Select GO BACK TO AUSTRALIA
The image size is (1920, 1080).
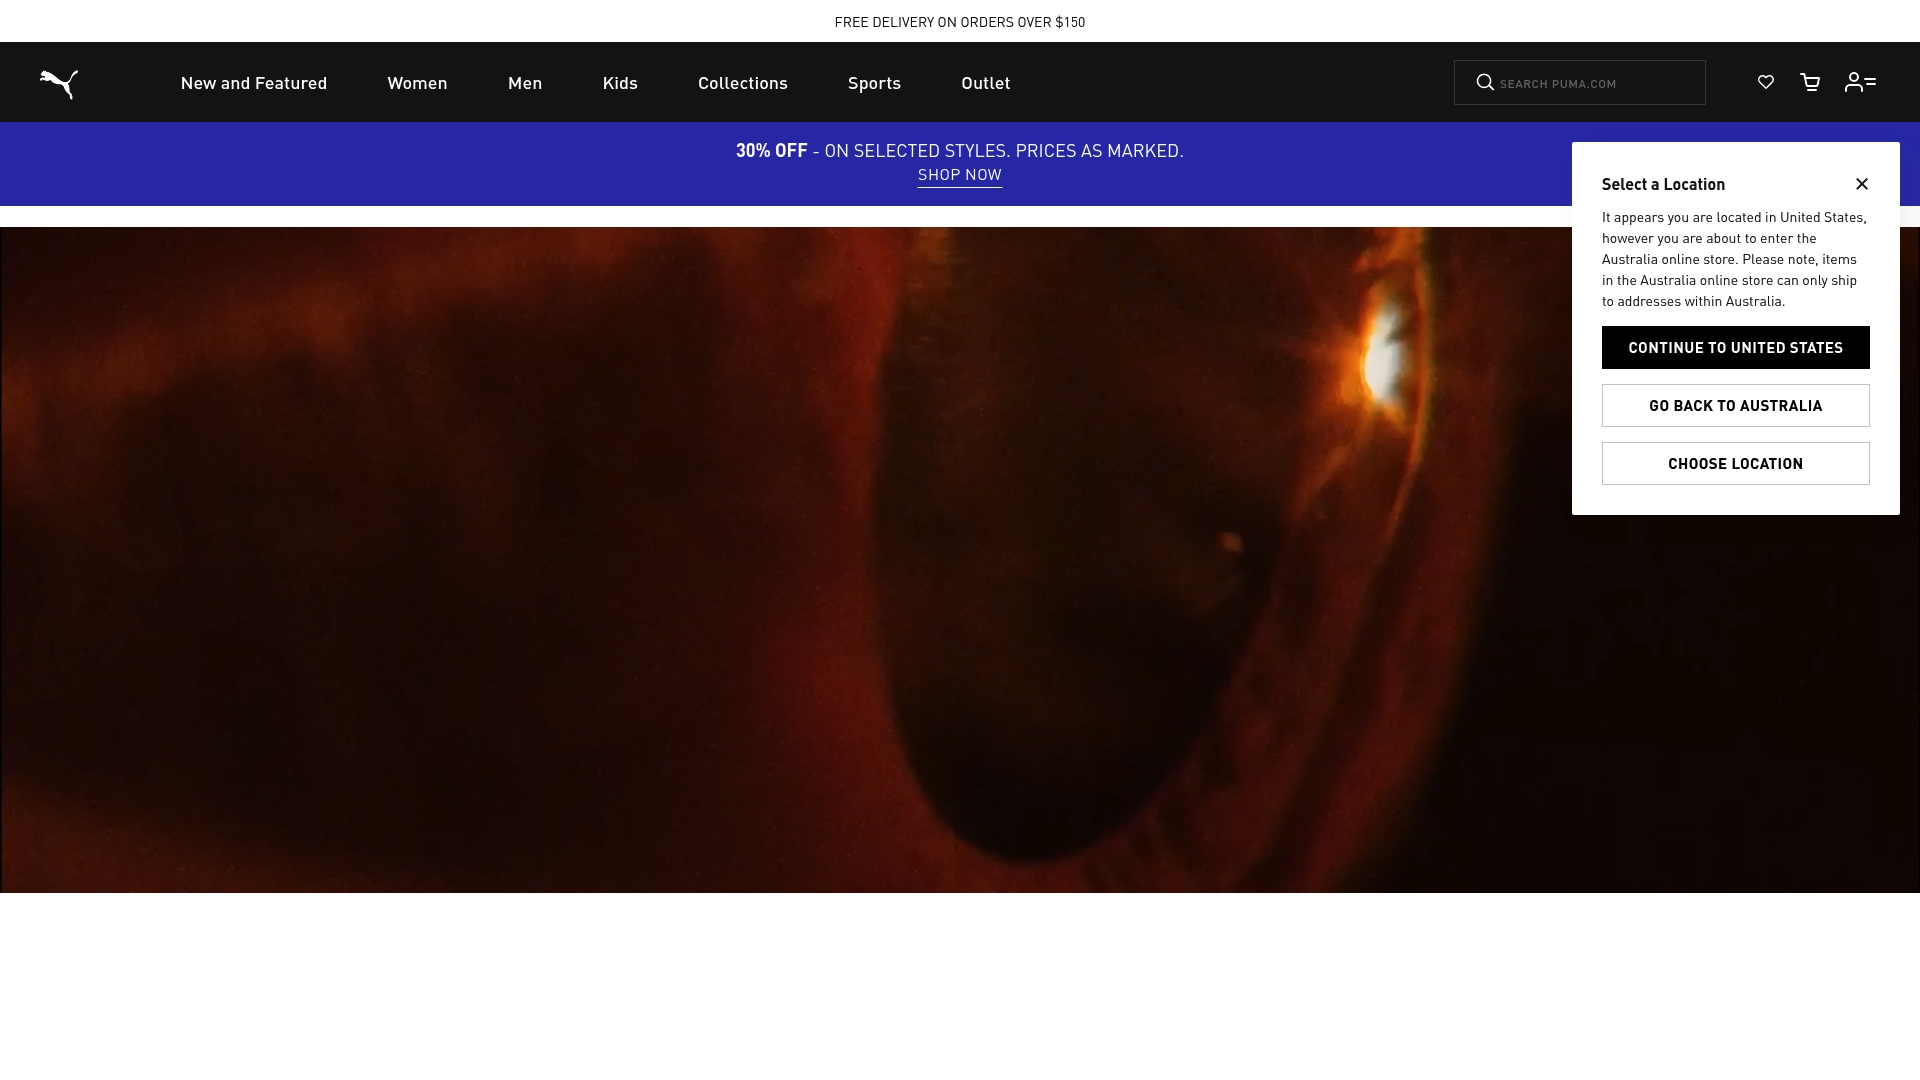1735,405
